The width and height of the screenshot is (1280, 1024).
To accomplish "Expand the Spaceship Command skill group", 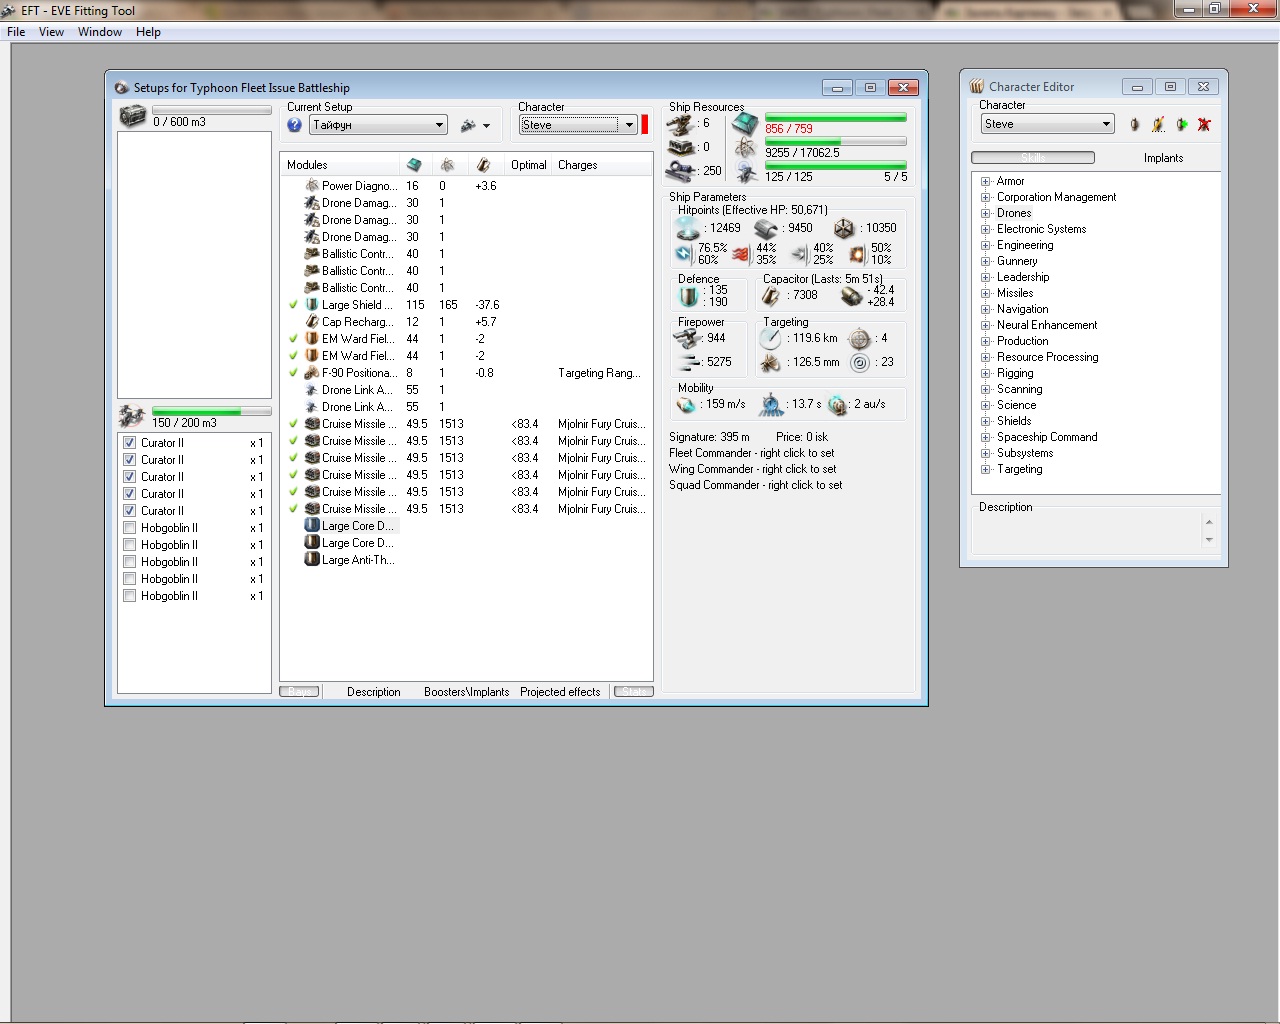I will (x=985, y=438).
